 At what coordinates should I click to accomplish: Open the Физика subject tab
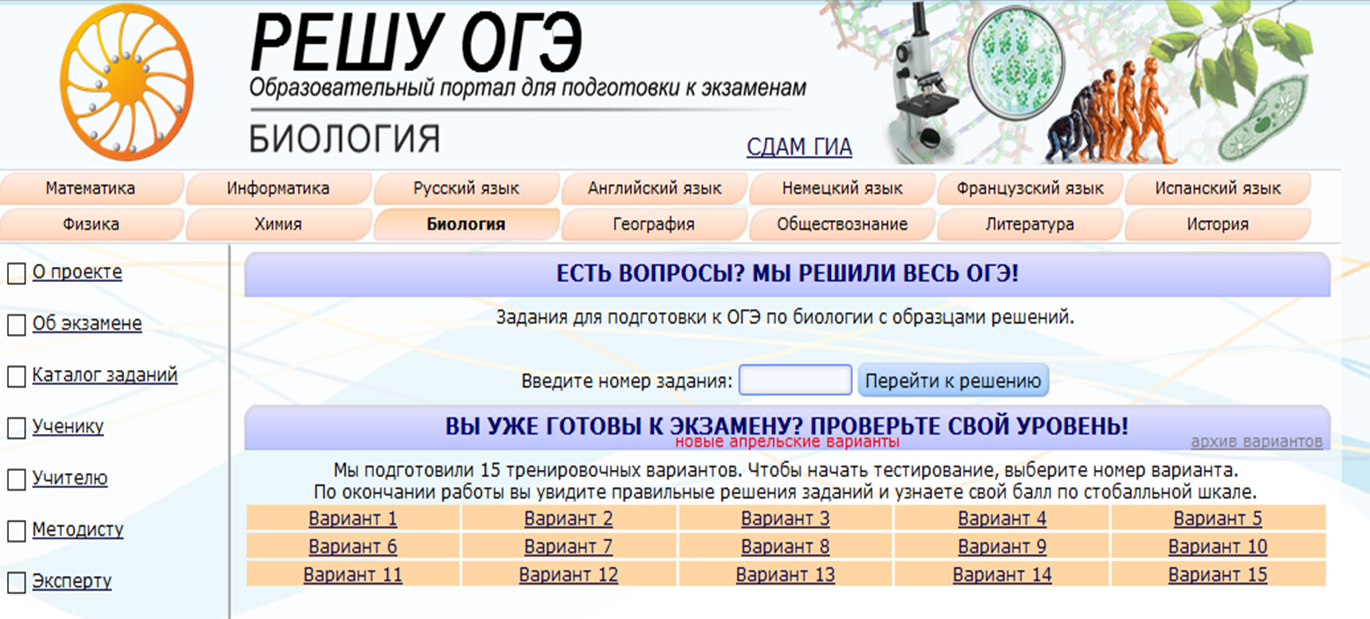click(x=90, y=224)
